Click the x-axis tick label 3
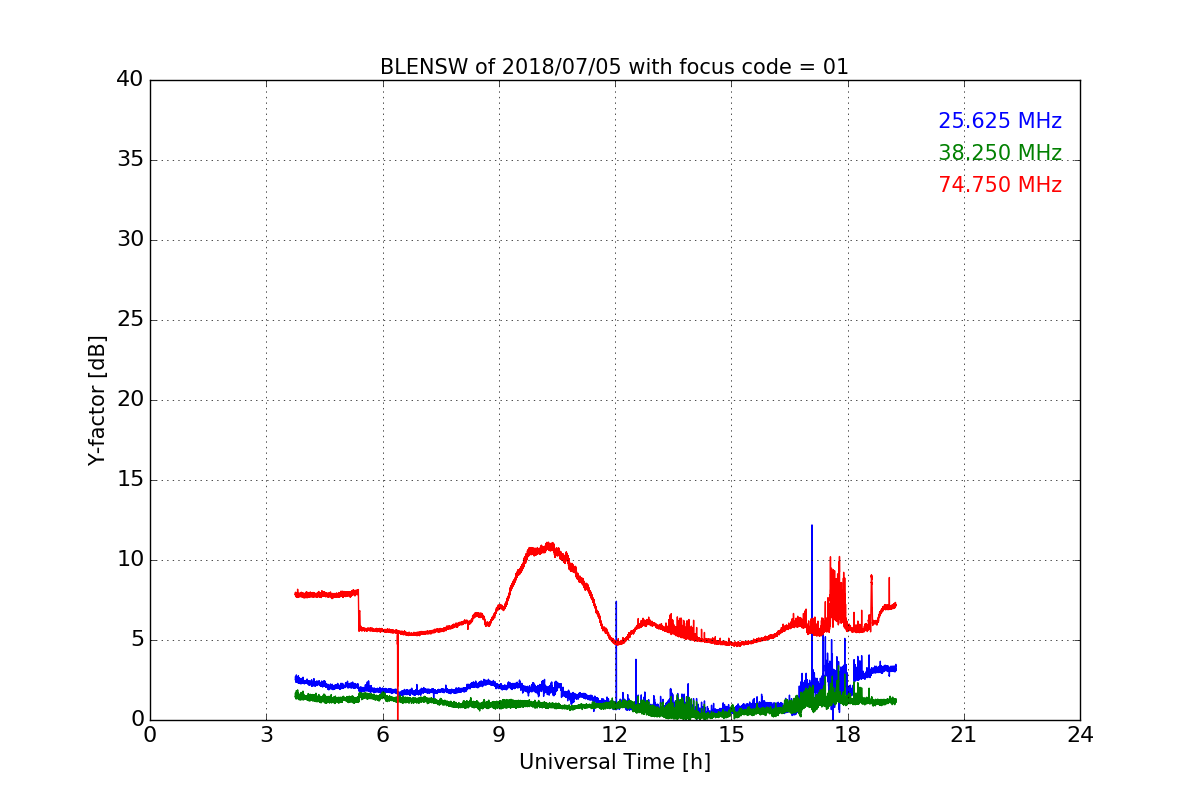 pos(266,735)
